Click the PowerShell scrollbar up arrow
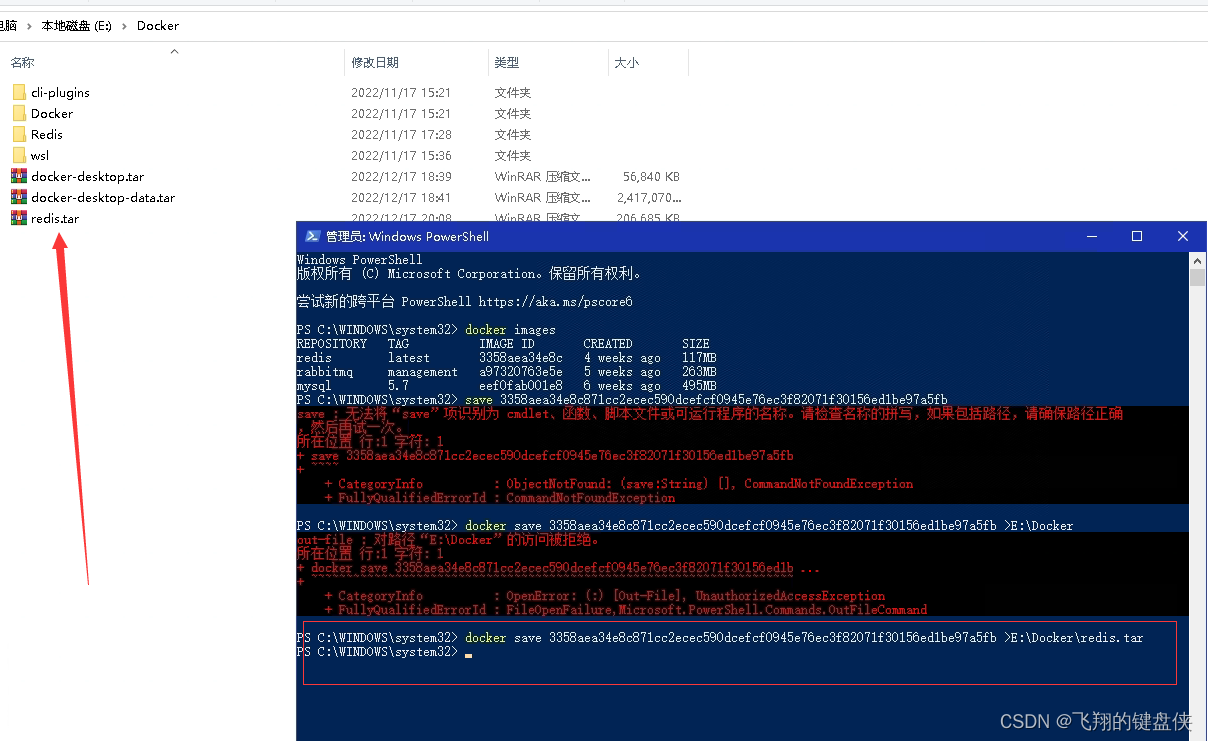This screenshot has height=741, width=1208. click(x=1198, y=259)
